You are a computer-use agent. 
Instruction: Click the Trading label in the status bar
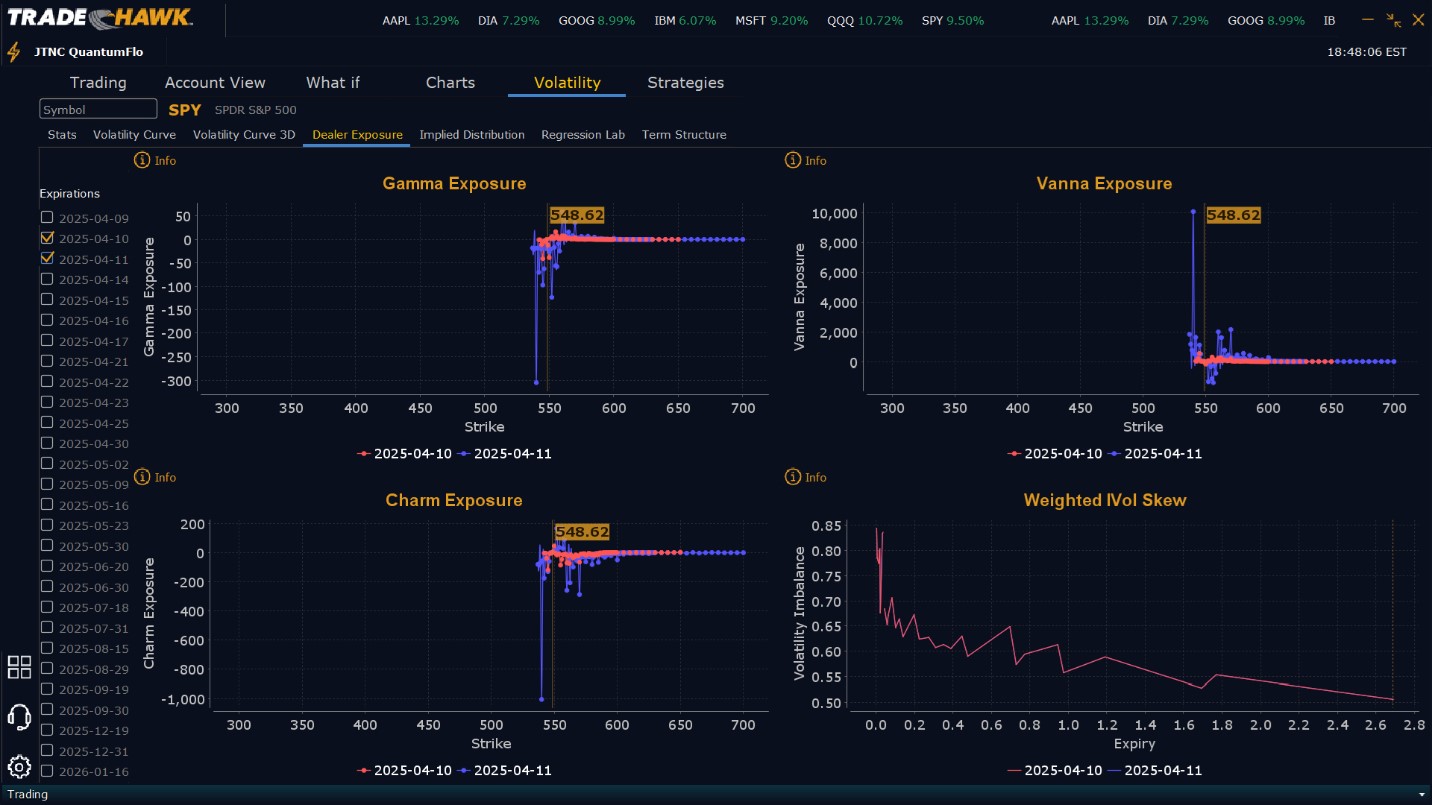click(x=27, y=794)
